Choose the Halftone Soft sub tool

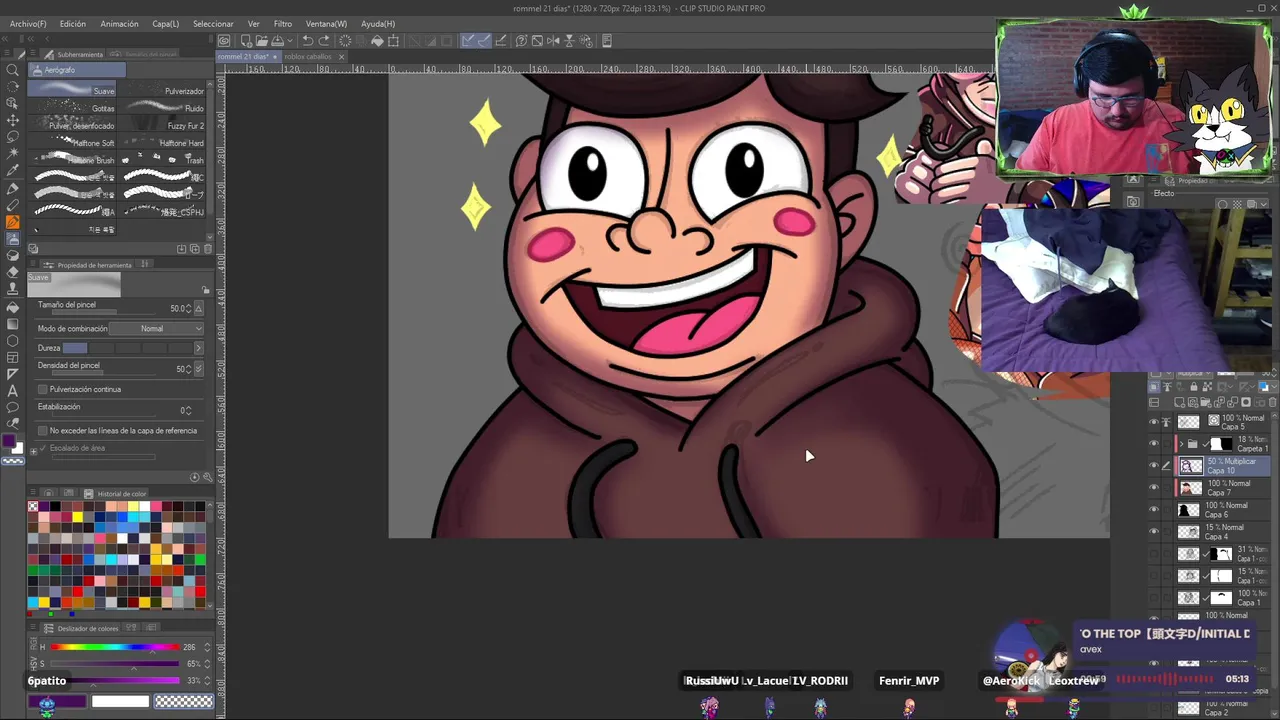[73, 143]
